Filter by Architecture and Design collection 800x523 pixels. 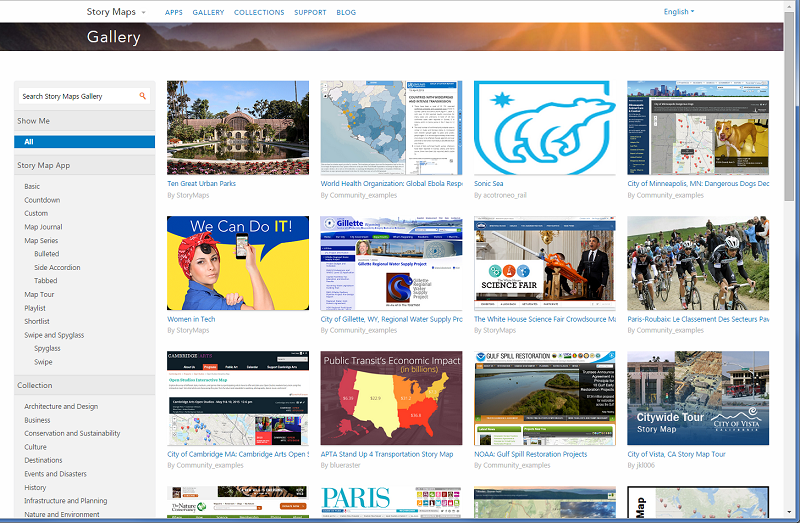coord(61,406)
